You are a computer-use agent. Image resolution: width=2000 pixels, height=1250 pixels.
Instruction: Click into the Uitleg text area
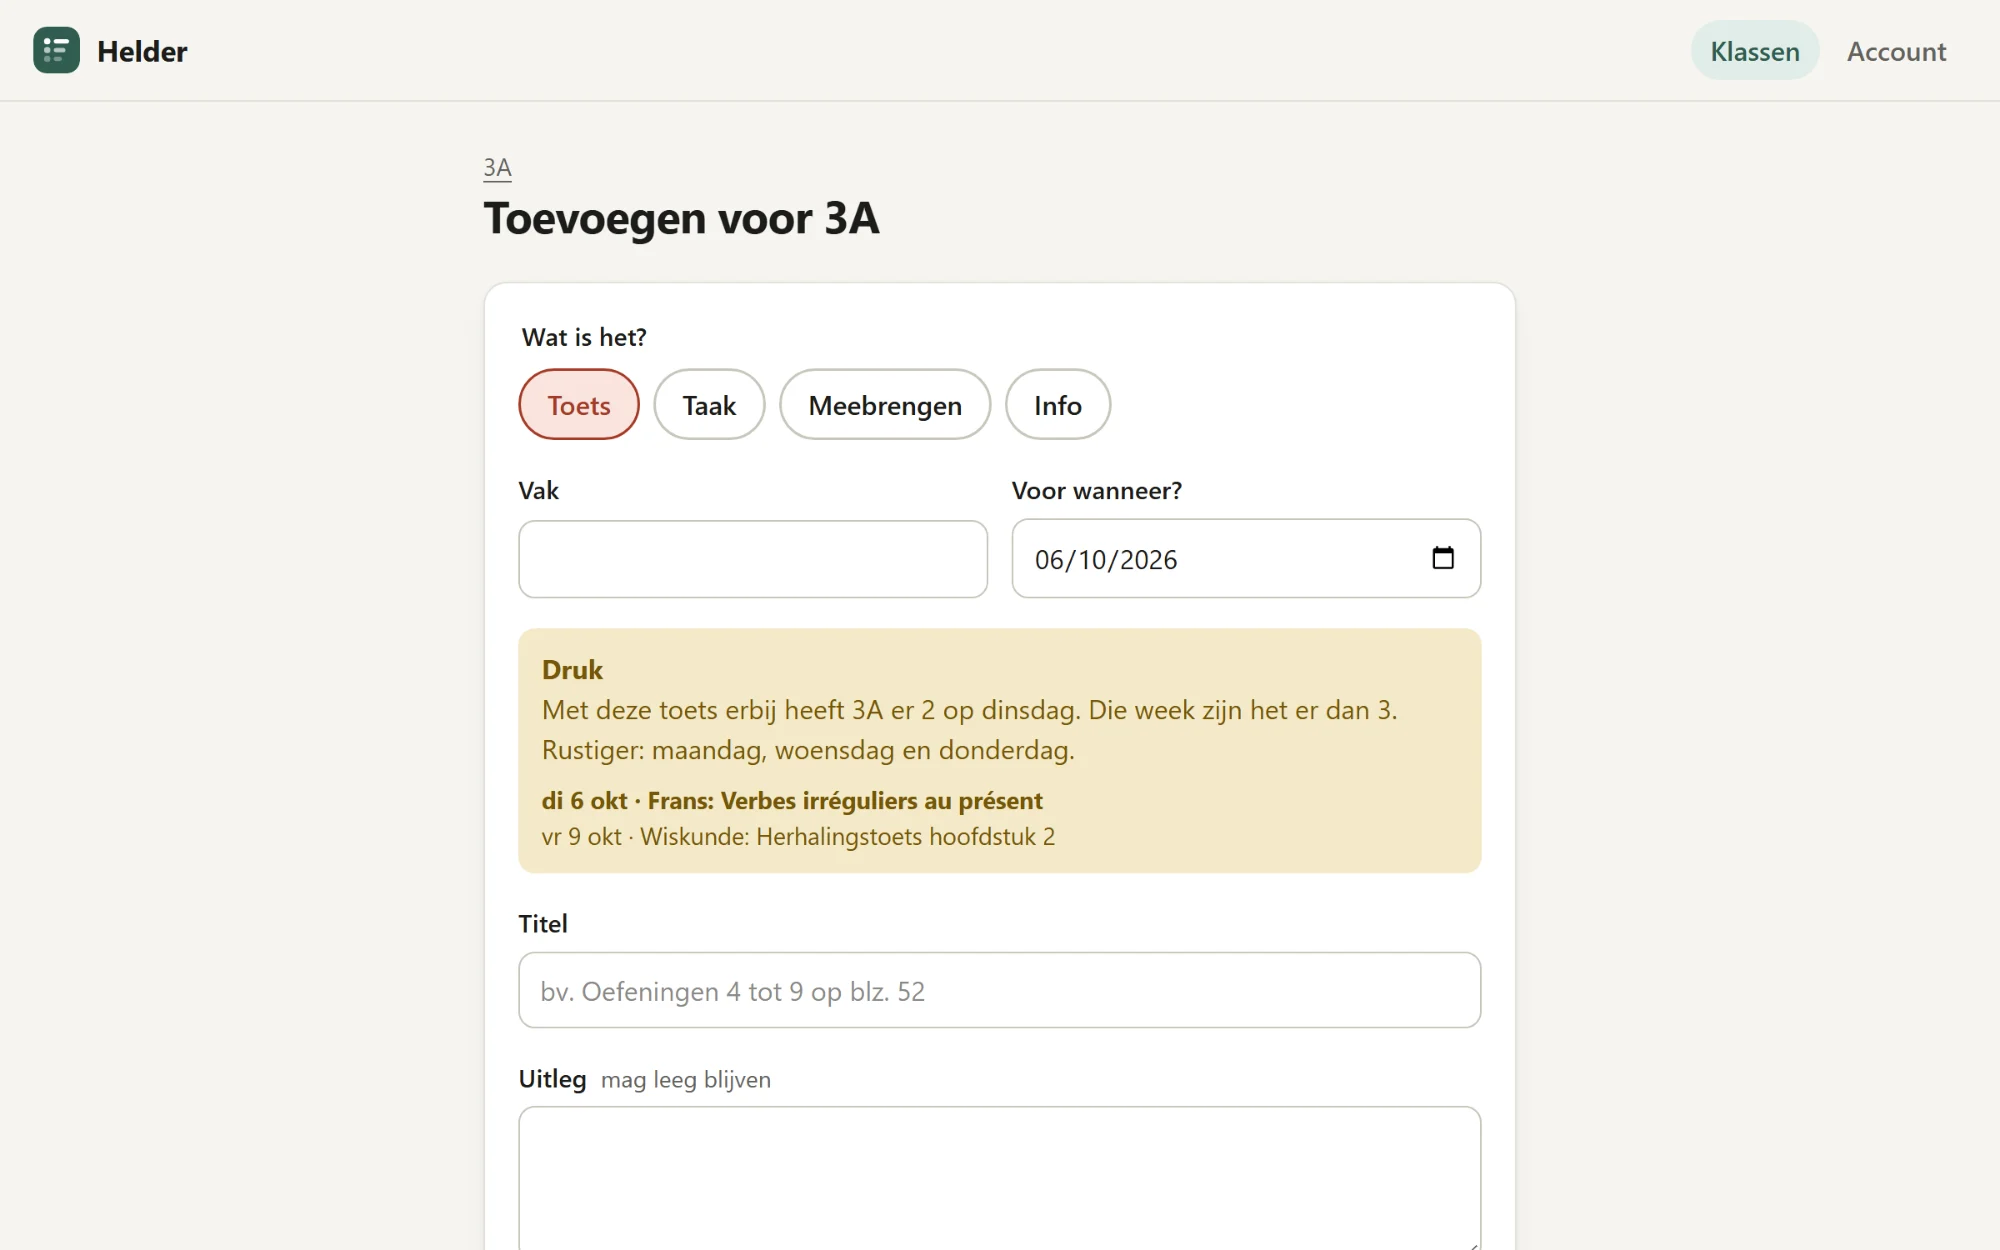pos(999,1178)
